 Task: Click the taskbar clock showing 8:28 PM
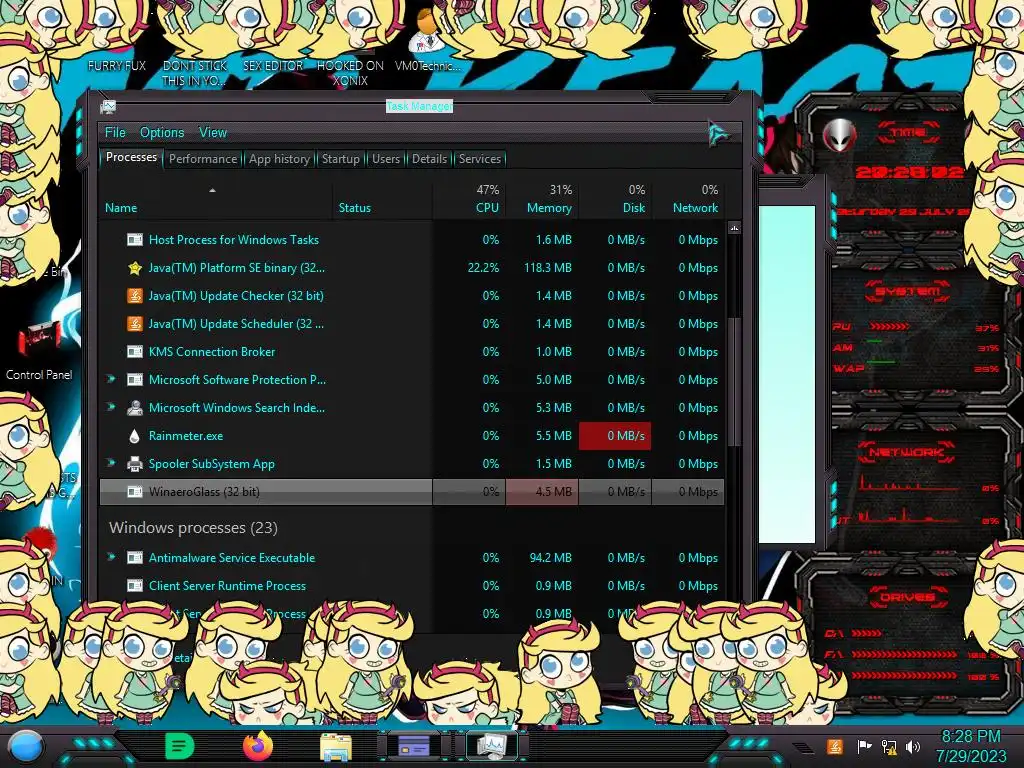pos(970,746)
